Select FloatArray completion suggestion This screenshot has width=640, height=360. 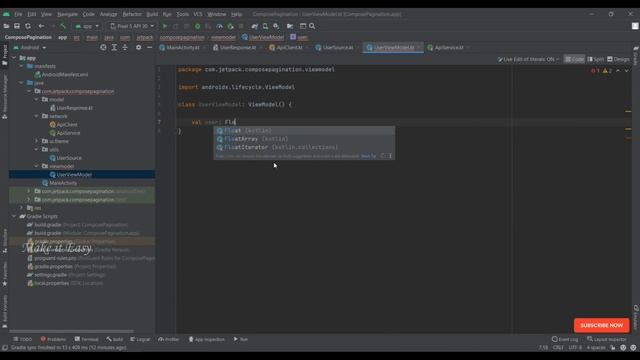(304, 139)
